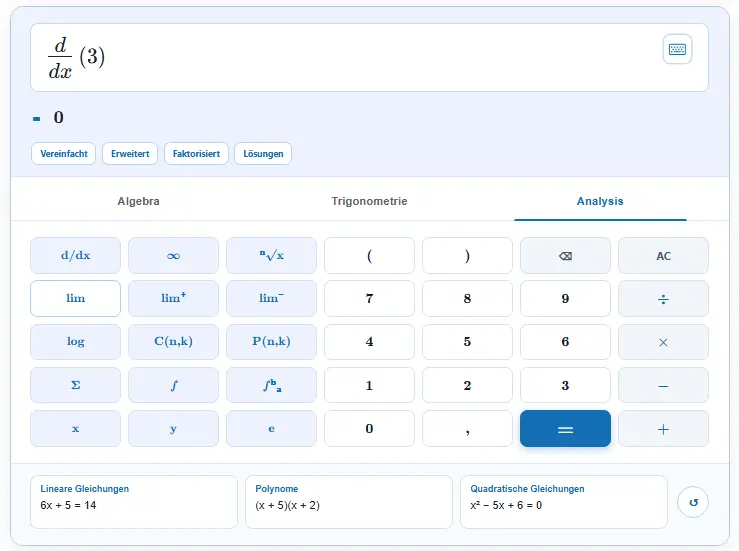739x551 pixels.
Task: Insert the nth root function
Action: (271, 255)
